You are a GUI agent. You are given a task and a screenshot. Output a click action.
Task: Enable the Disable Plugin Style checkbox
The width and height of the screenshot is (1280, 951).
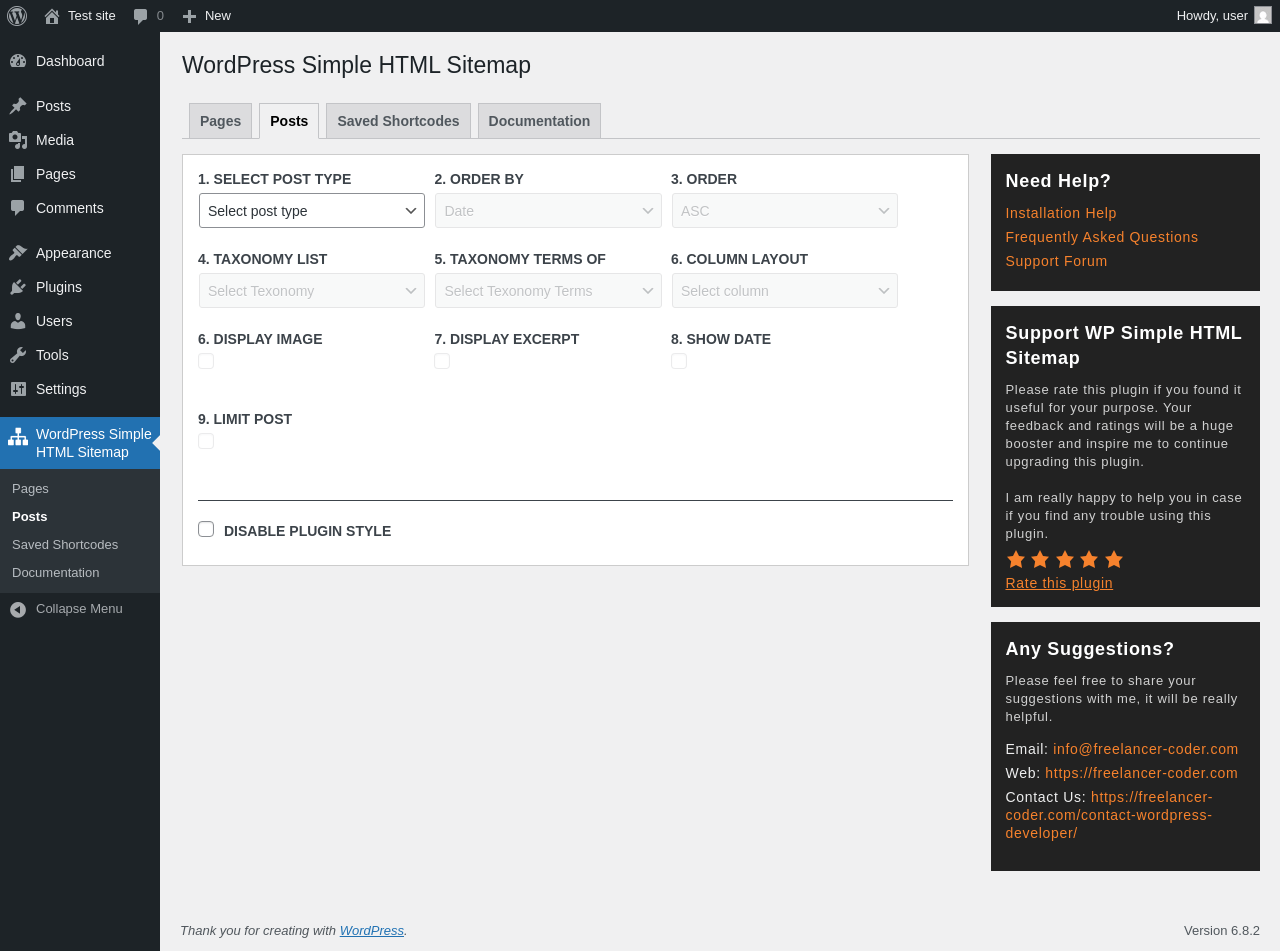pos(206,529)
